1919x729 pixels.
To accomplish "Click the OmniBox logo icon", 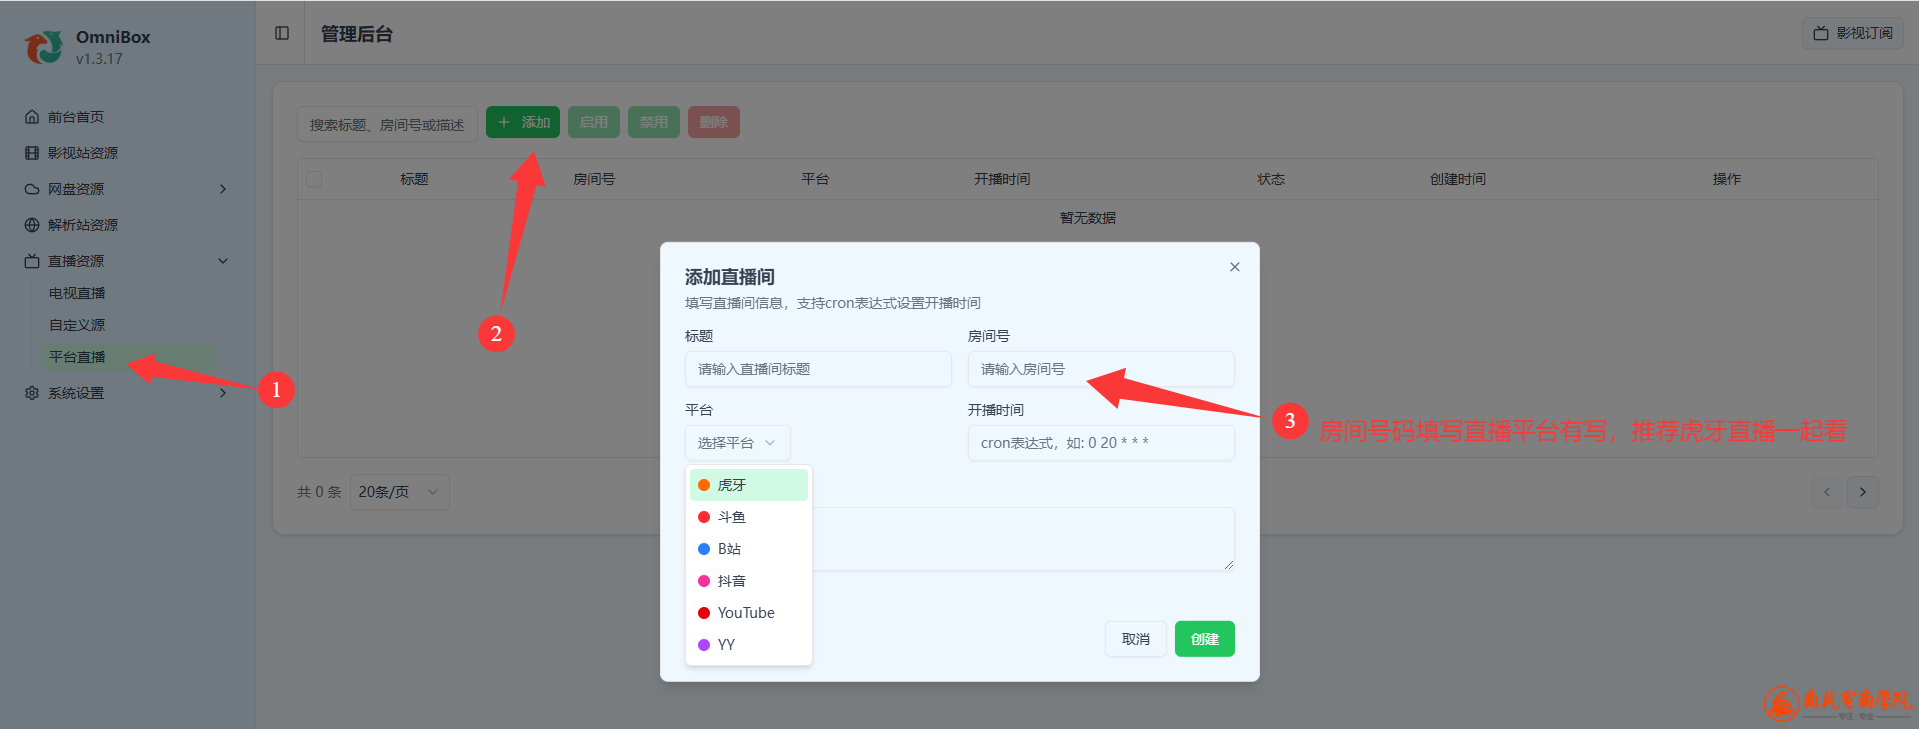I will (44, 47).
